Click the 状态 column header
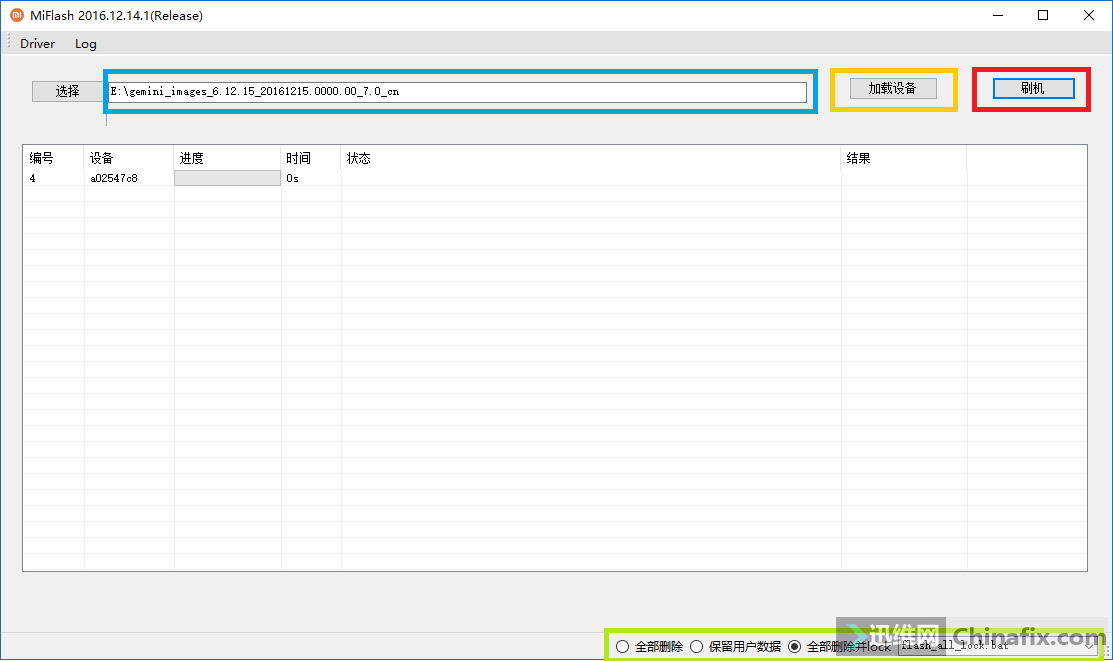Viewport: 1113px width, 661px height. 359,158
